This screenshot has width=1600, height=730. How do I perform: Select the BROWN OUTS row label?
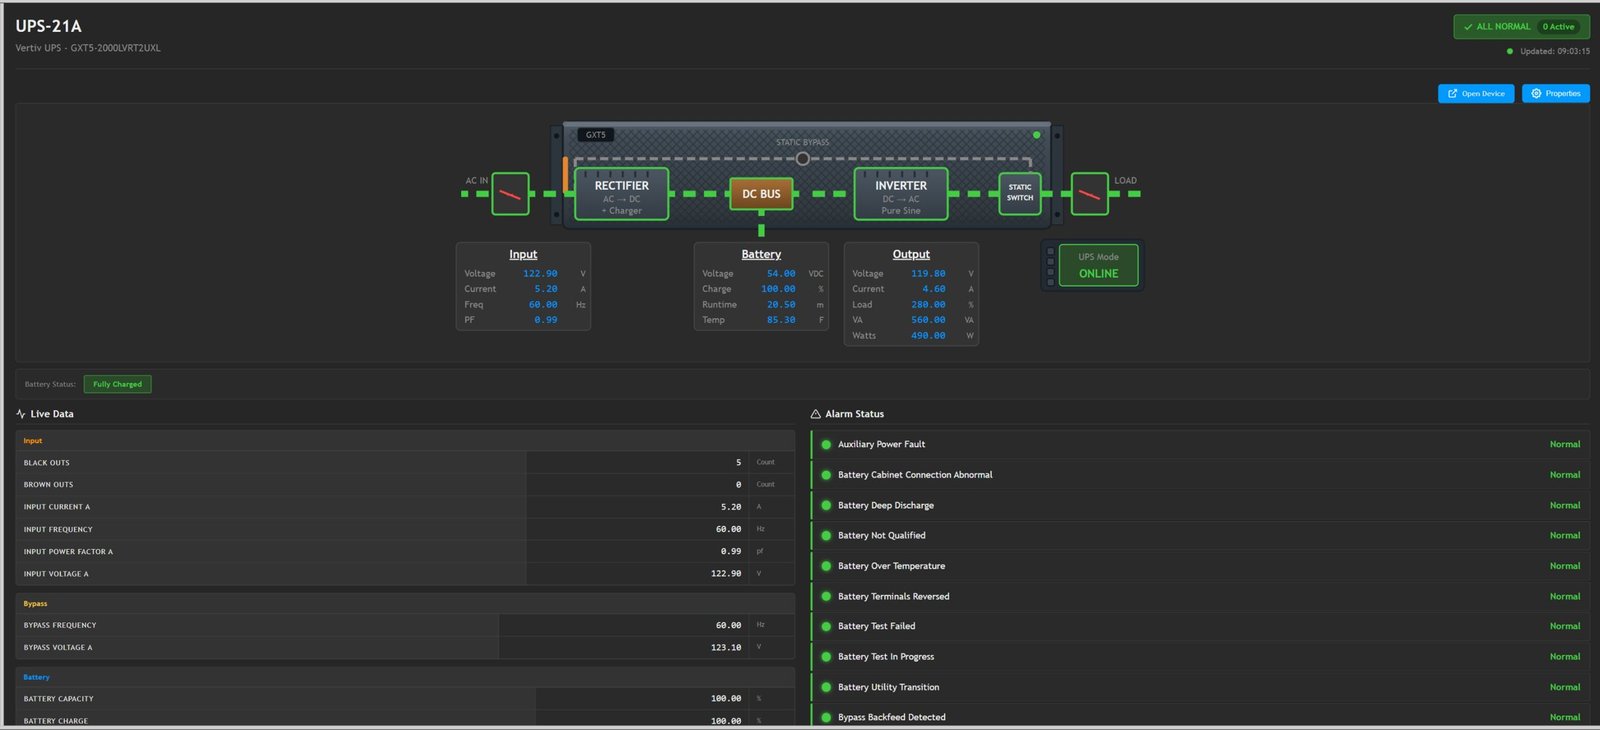tap(48, 485)
